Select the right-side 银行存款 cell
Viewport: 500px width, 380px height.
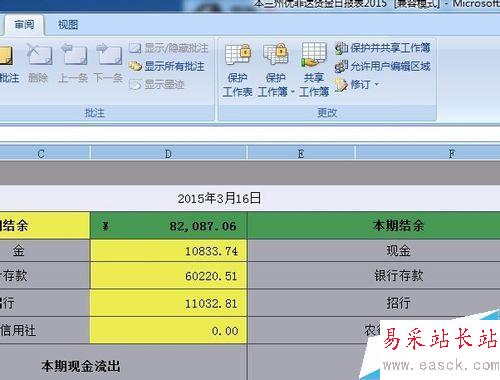pos(374,276)
